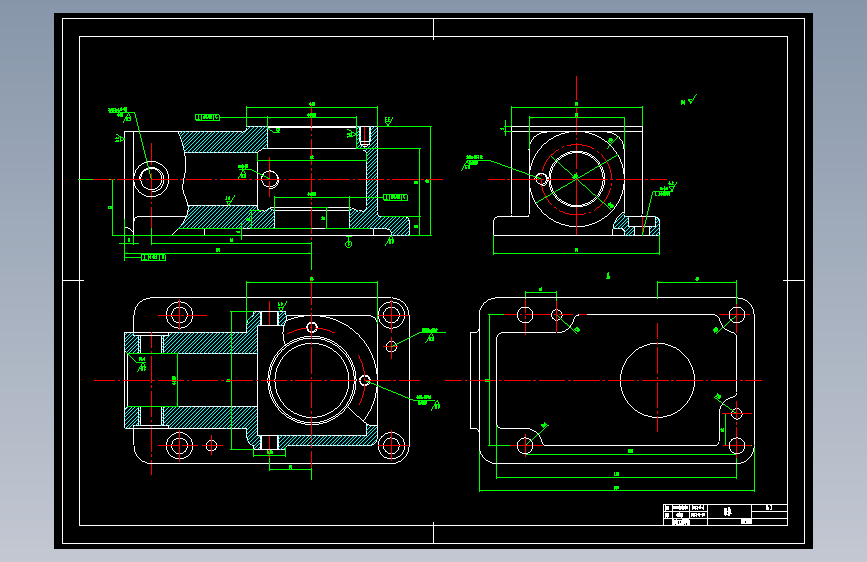
Task: Click the tolerance frame at right side of section view
Action: click(395, 197)
